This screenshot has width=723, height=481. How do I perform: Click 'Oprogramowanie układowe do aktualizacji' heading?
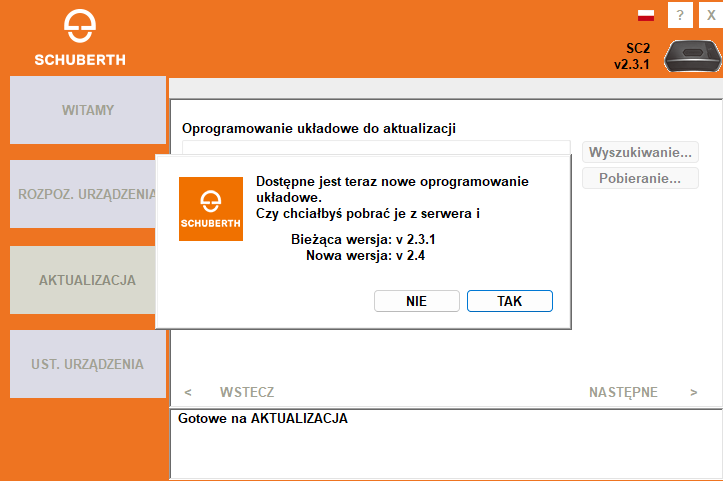(x=319, y=128)
